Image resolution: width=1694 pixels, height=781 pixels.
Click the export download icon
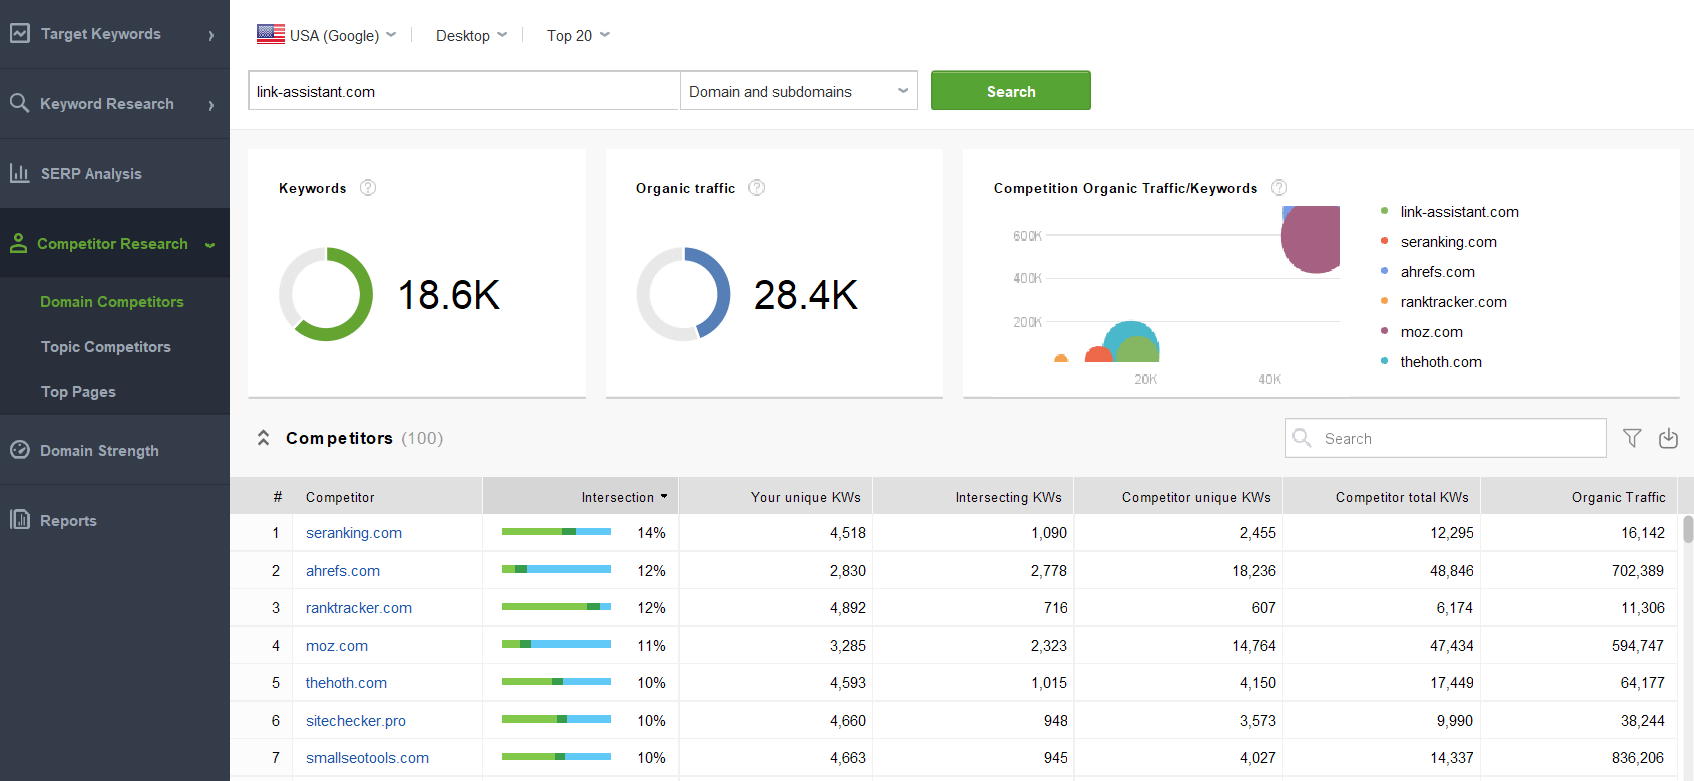point(1668,438)
